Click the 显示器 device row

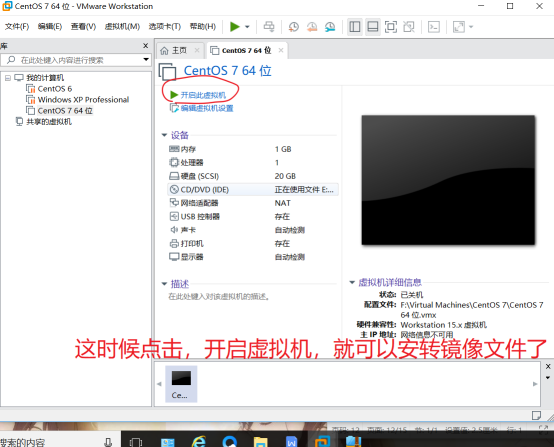click(x=253, y=257)
